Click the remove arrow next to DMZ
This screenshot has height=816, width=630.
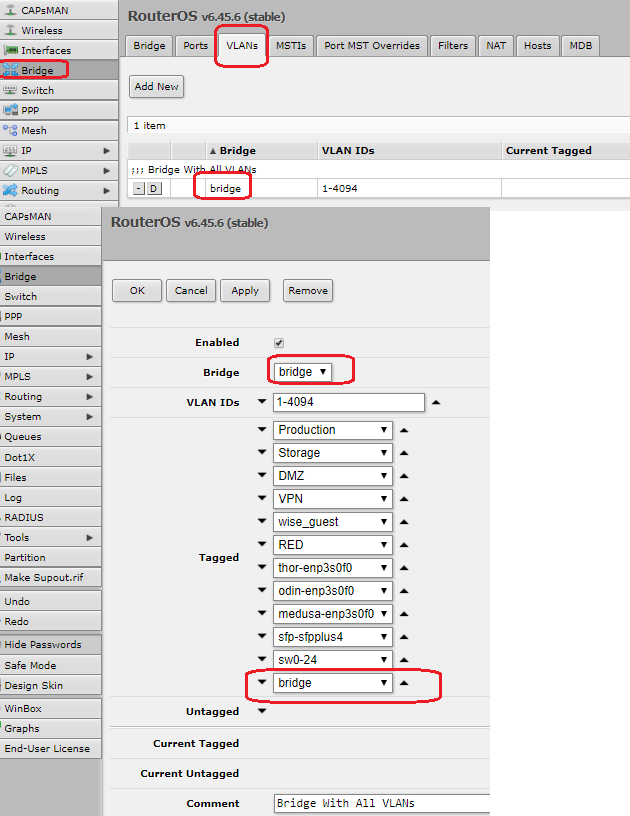click(404, 476)
